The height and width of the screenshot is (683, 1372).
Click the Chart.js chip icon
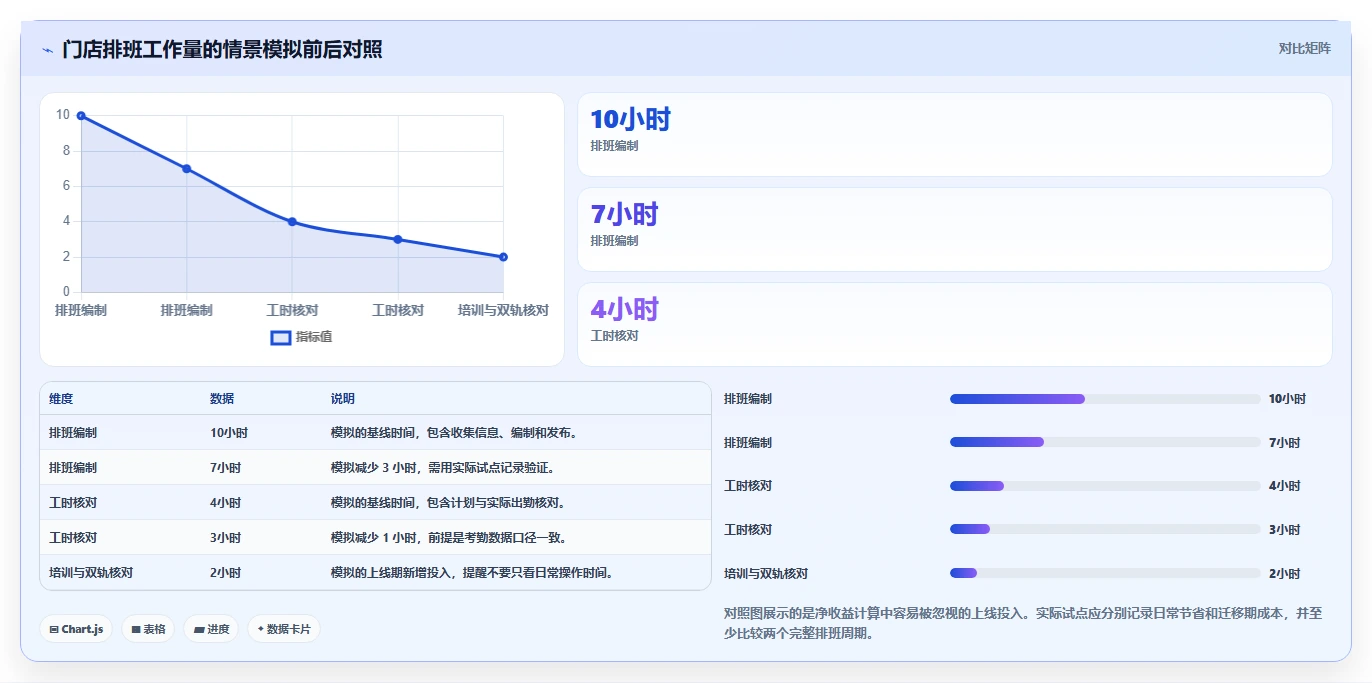(x=54, y=629)
